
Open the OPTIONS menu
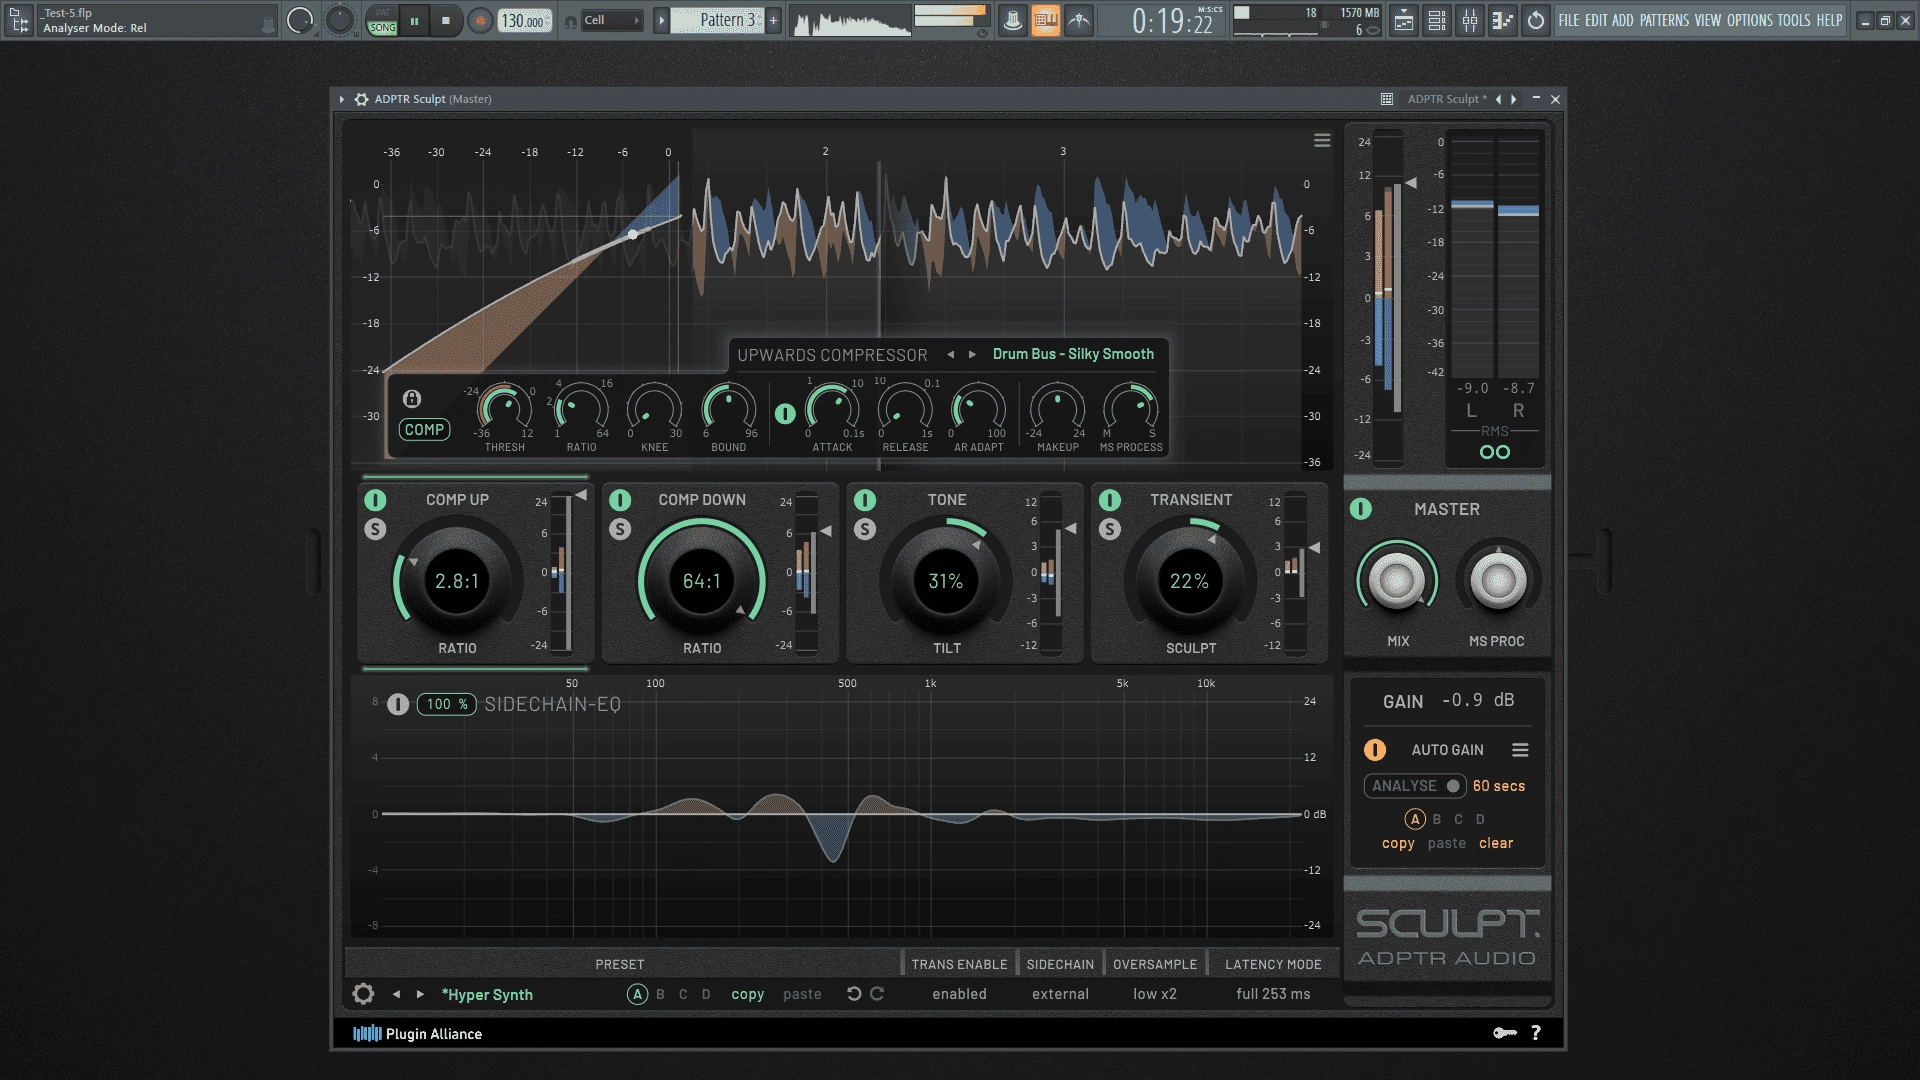[1750, 20]
